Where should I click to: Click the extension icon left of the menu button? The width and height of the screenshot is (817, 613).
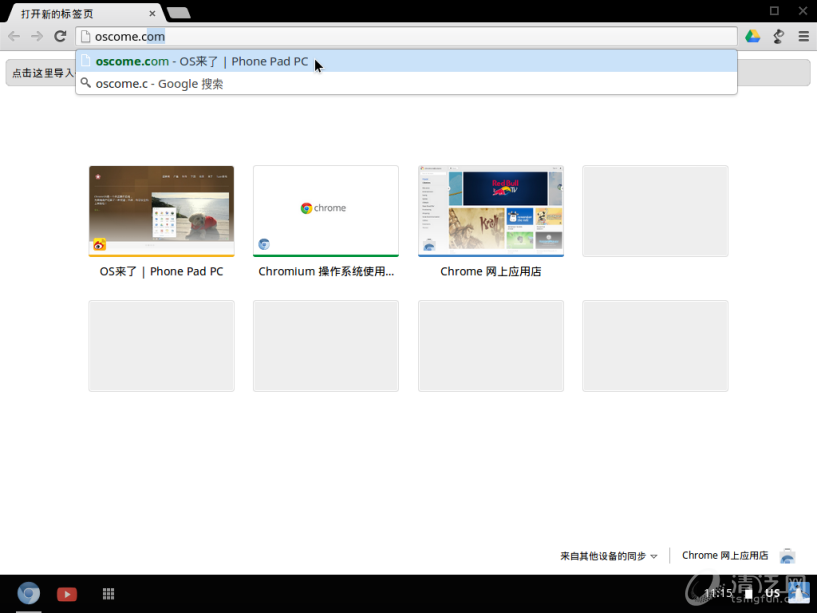coord(779,37)
